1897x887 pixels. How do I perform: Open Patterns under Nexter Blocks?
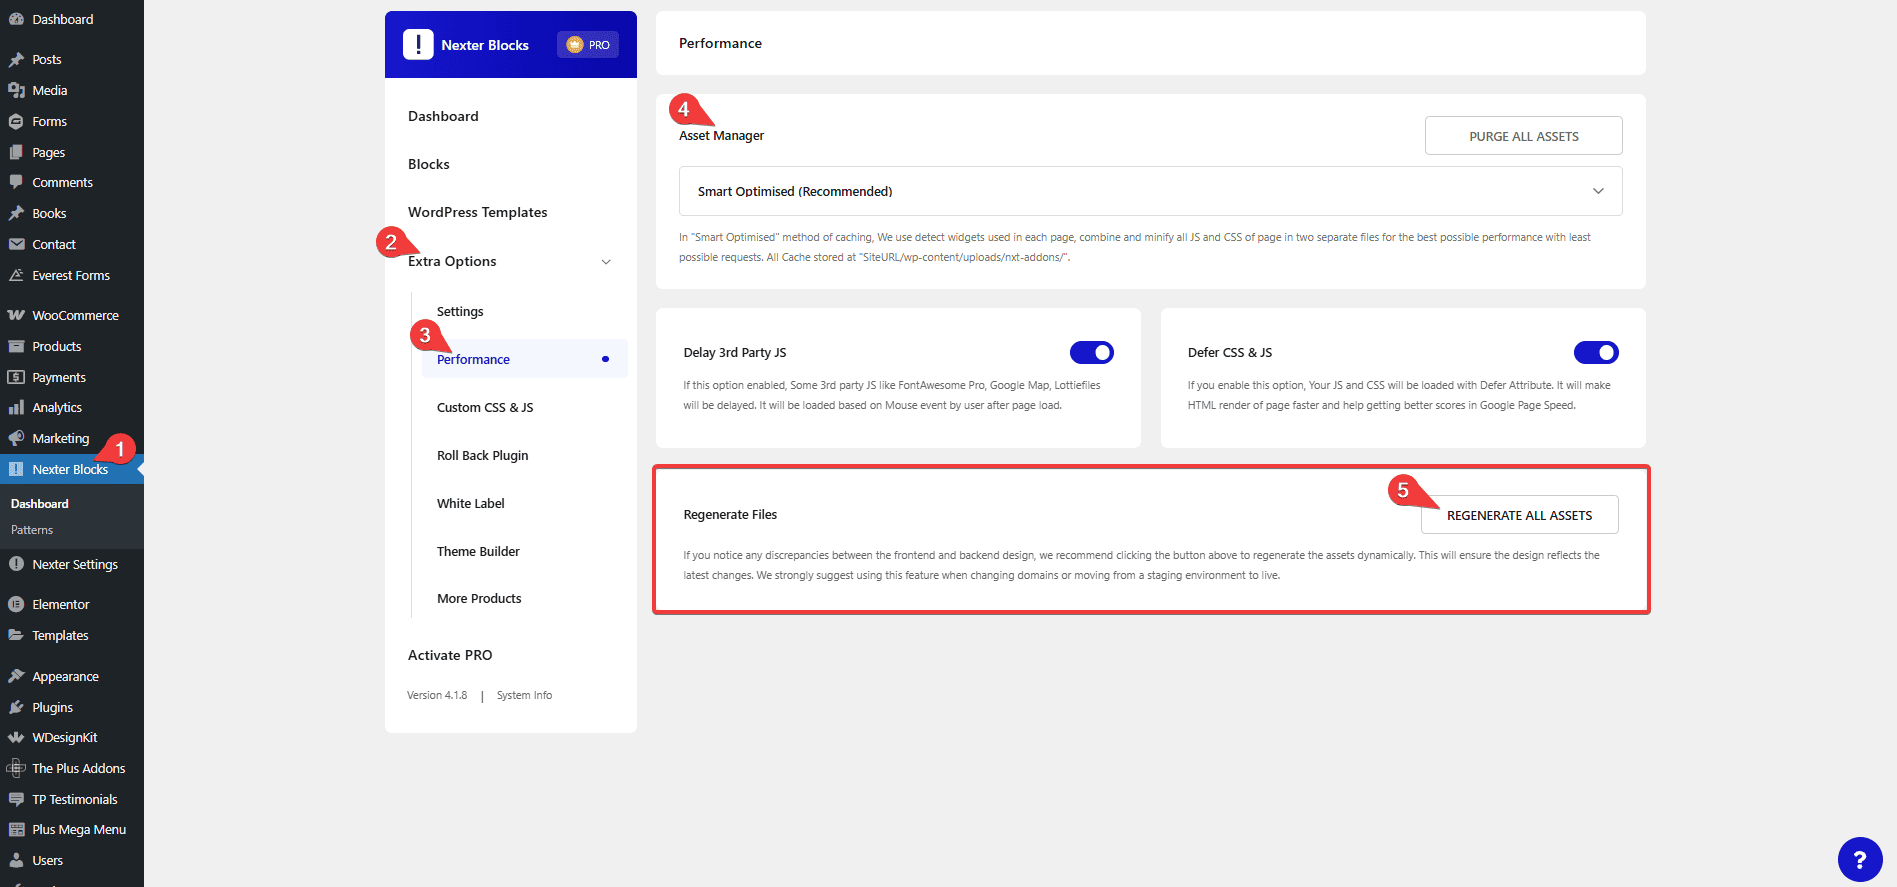coord(32,530)
